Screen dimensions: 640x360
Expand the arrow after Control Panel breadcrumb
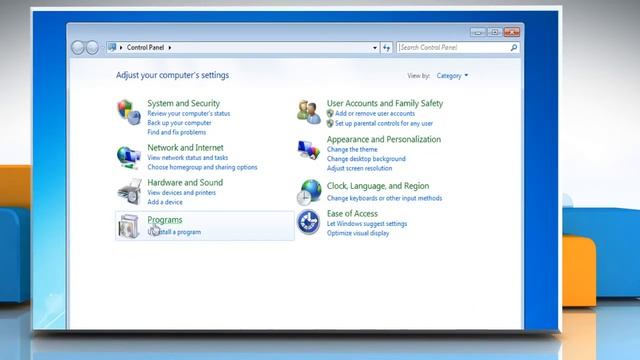pos(170,48)
